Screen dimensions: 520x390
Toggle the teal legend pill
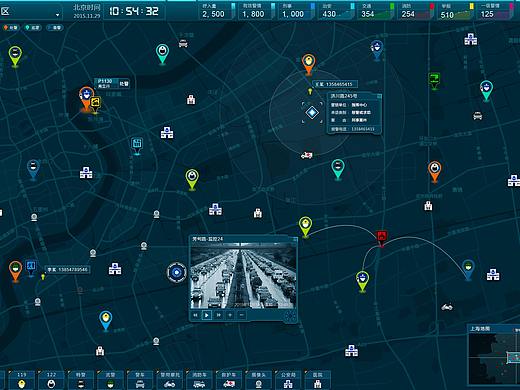(x=33, y=28)
